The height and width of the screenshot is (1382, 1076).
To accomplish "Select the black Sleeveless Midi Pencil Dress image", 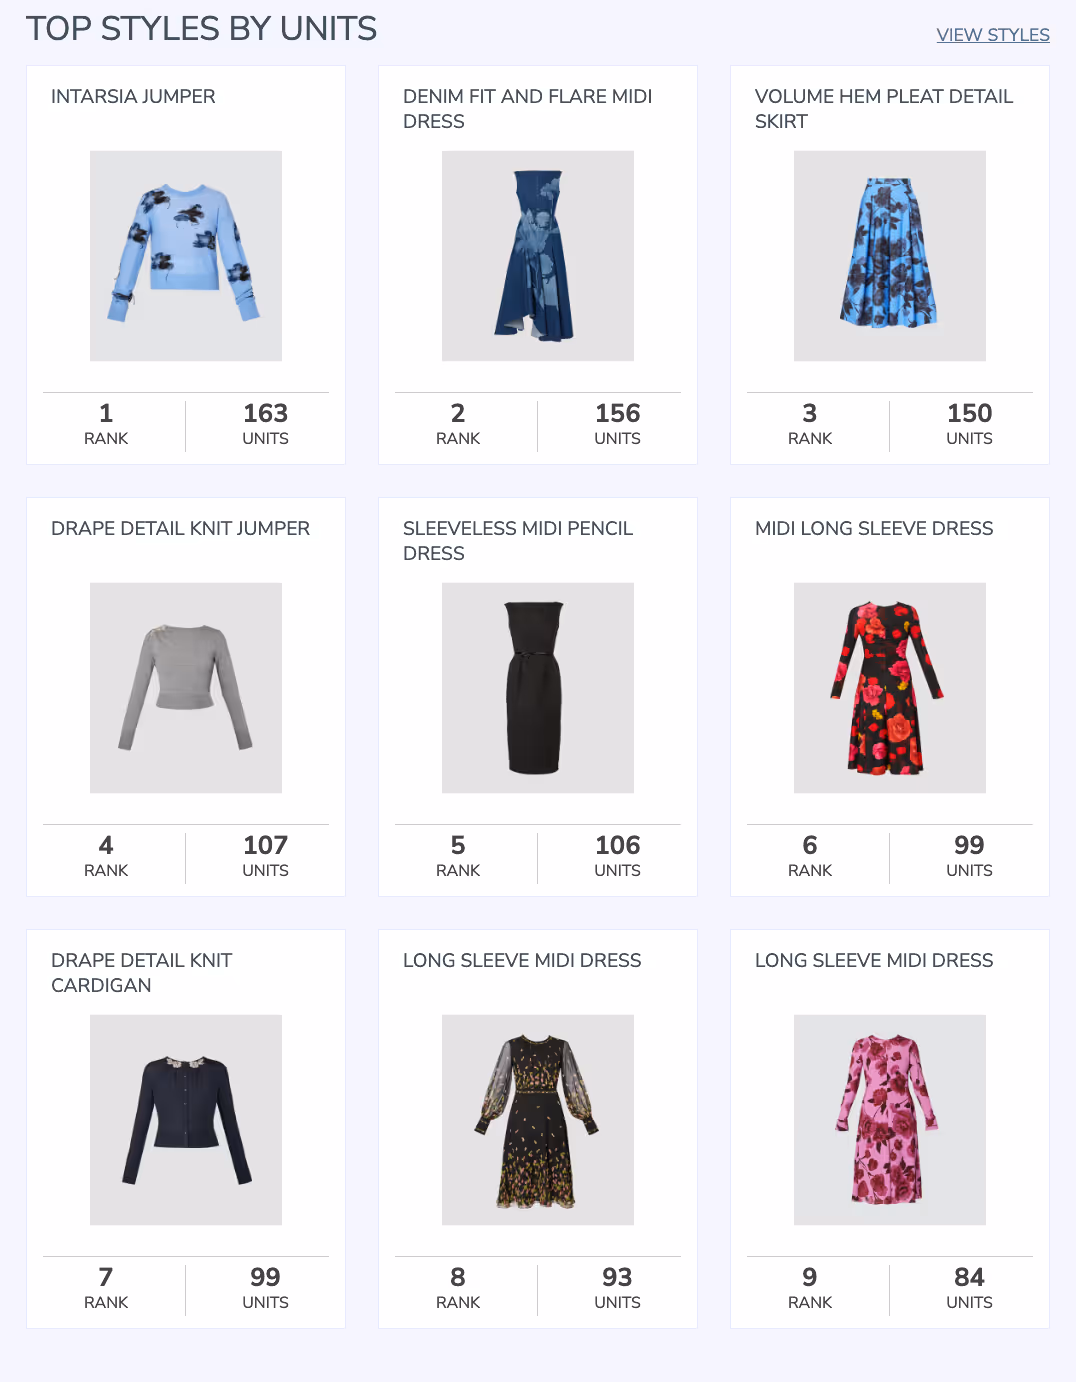I will (x=538, y=688).
